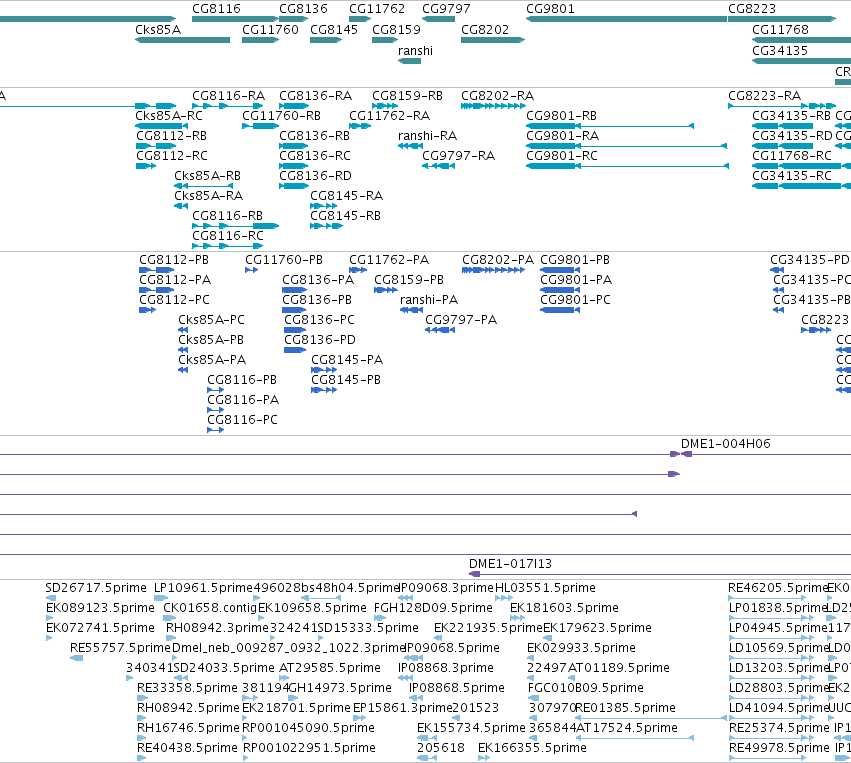The width and height of the screenshot is (851, 763).
Task: Select EST EK089123.5prime label
Action: tap(100, 608)
